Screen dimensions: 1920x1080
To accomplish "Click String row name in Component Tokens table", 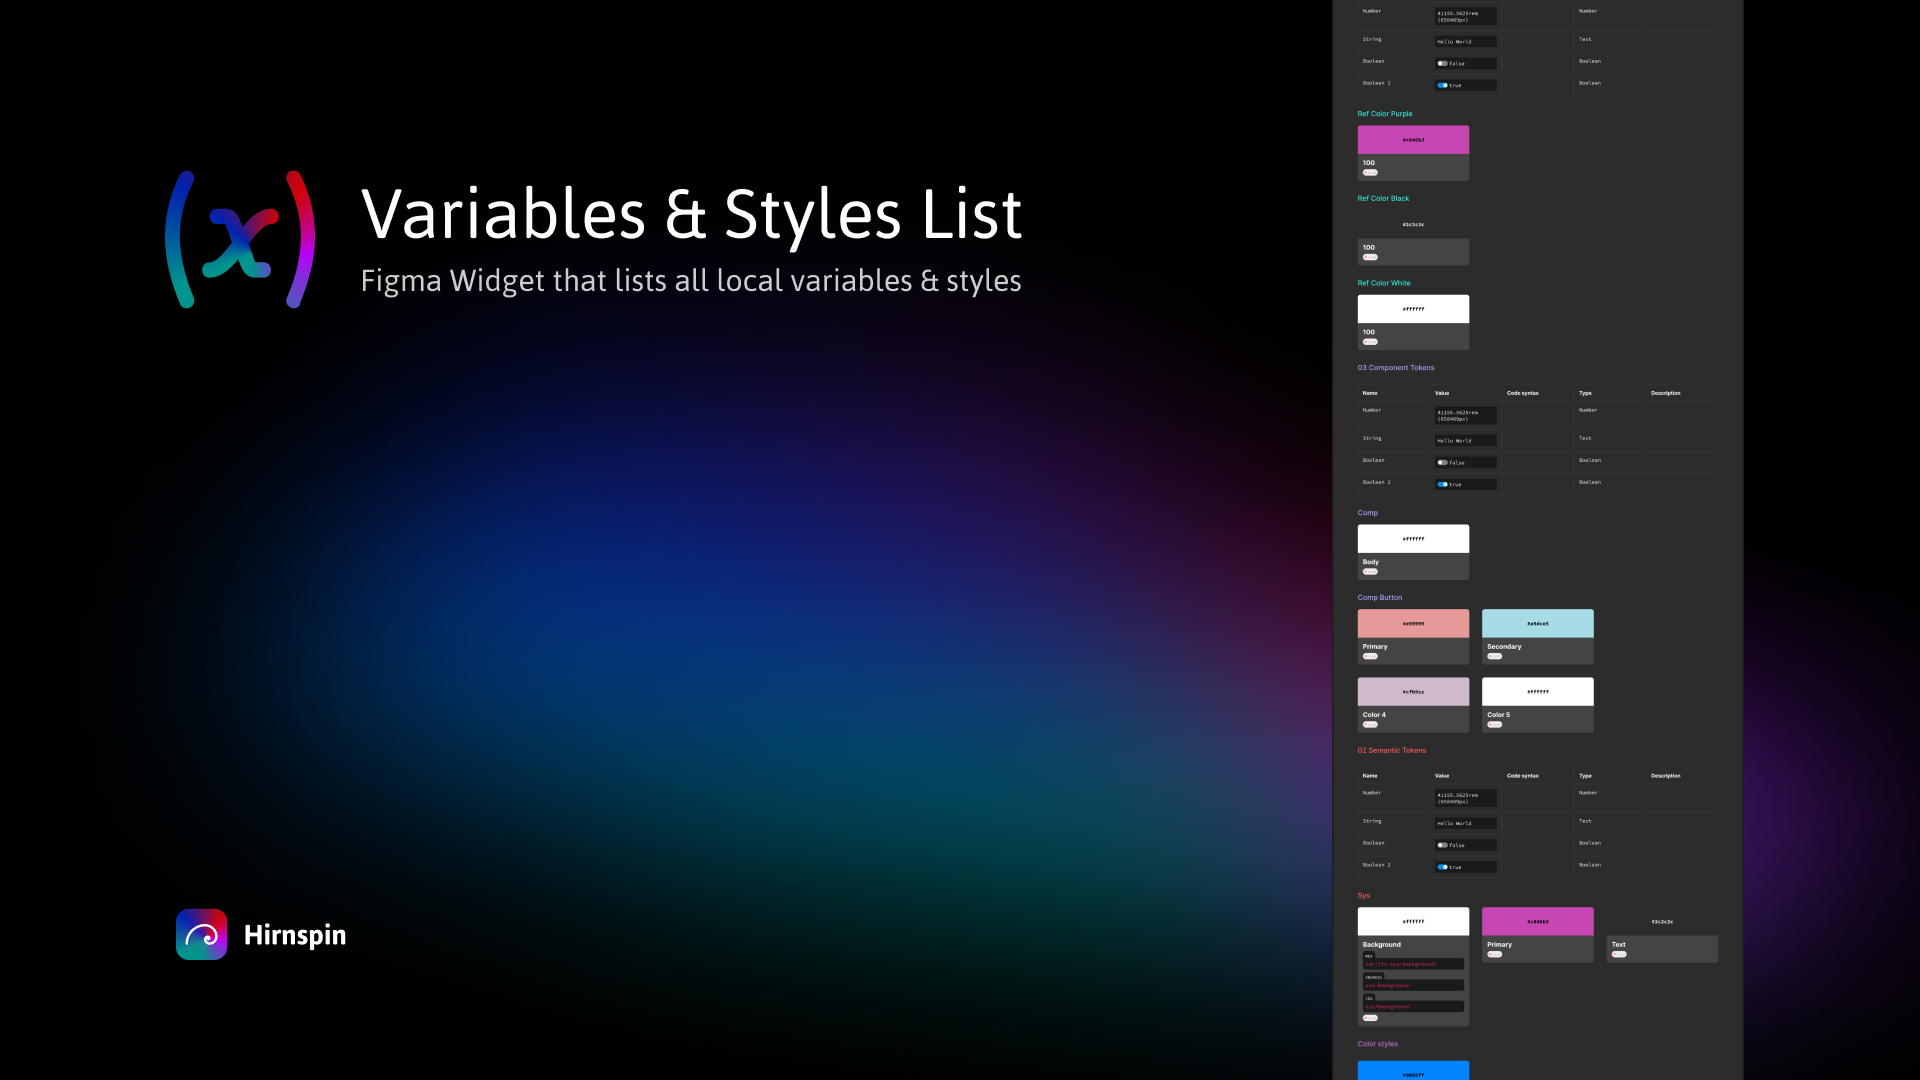I will coord(1372,438).
